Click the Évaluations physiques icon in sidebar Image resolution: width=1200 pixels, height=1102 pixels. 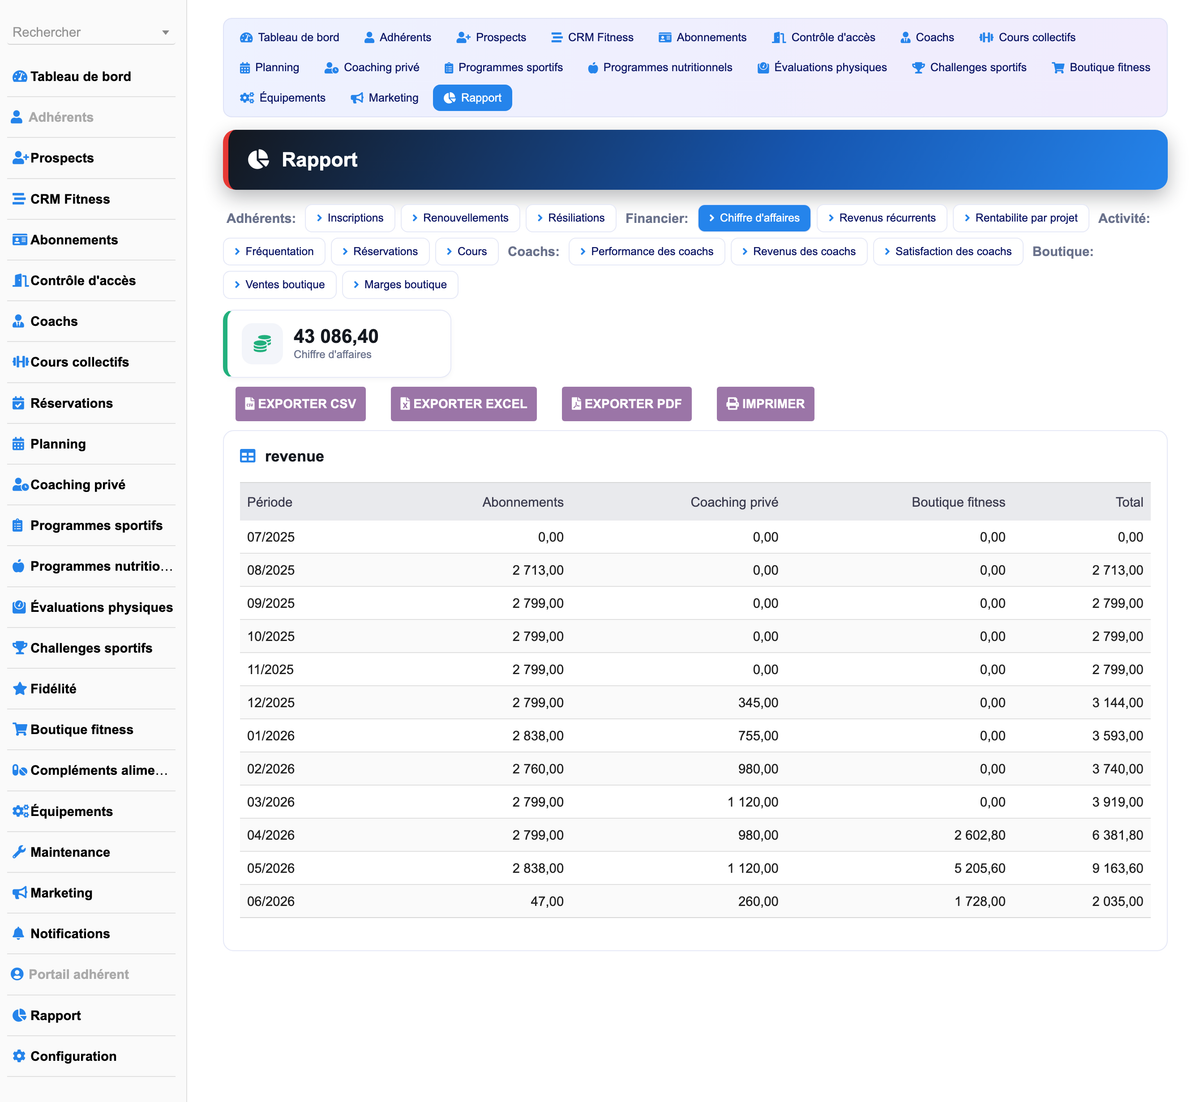pyautogui.click(x=19, y=607)
